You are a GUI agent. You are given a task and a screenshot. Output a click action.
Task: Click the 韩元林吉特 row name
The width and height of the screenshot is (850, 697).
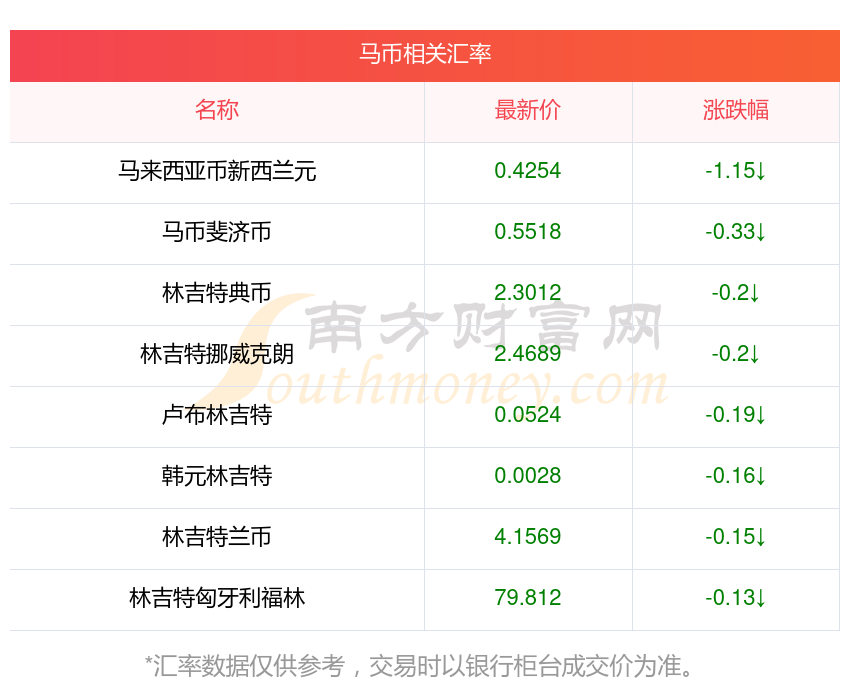tap(217, 476)
